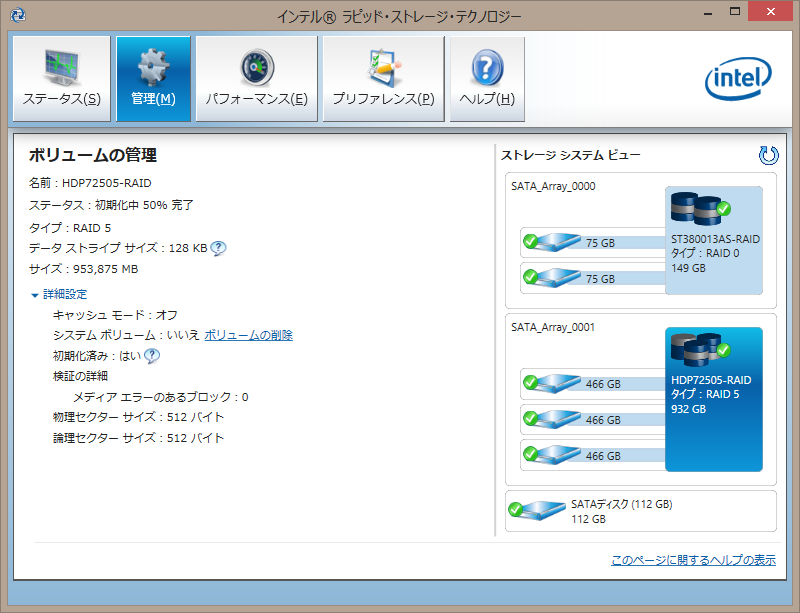
Task: Select second 75 GB disk in SATA_Array_0000
Action: tap(551, 278)
